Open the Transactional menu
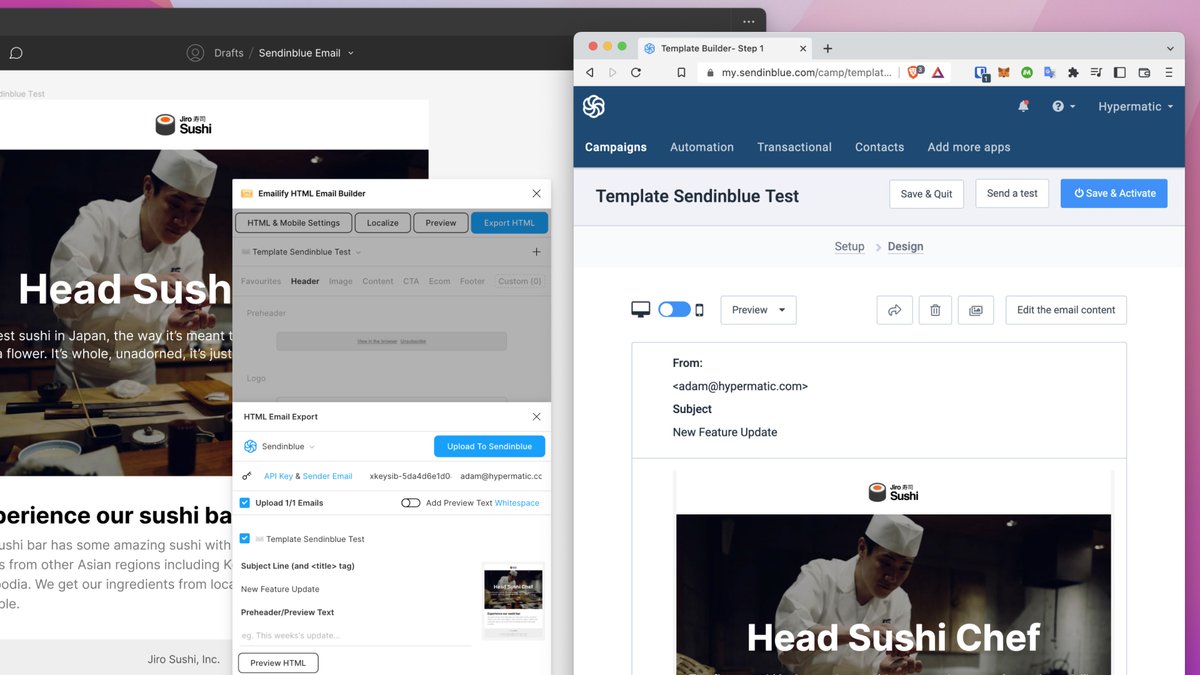 coord(794,147)
